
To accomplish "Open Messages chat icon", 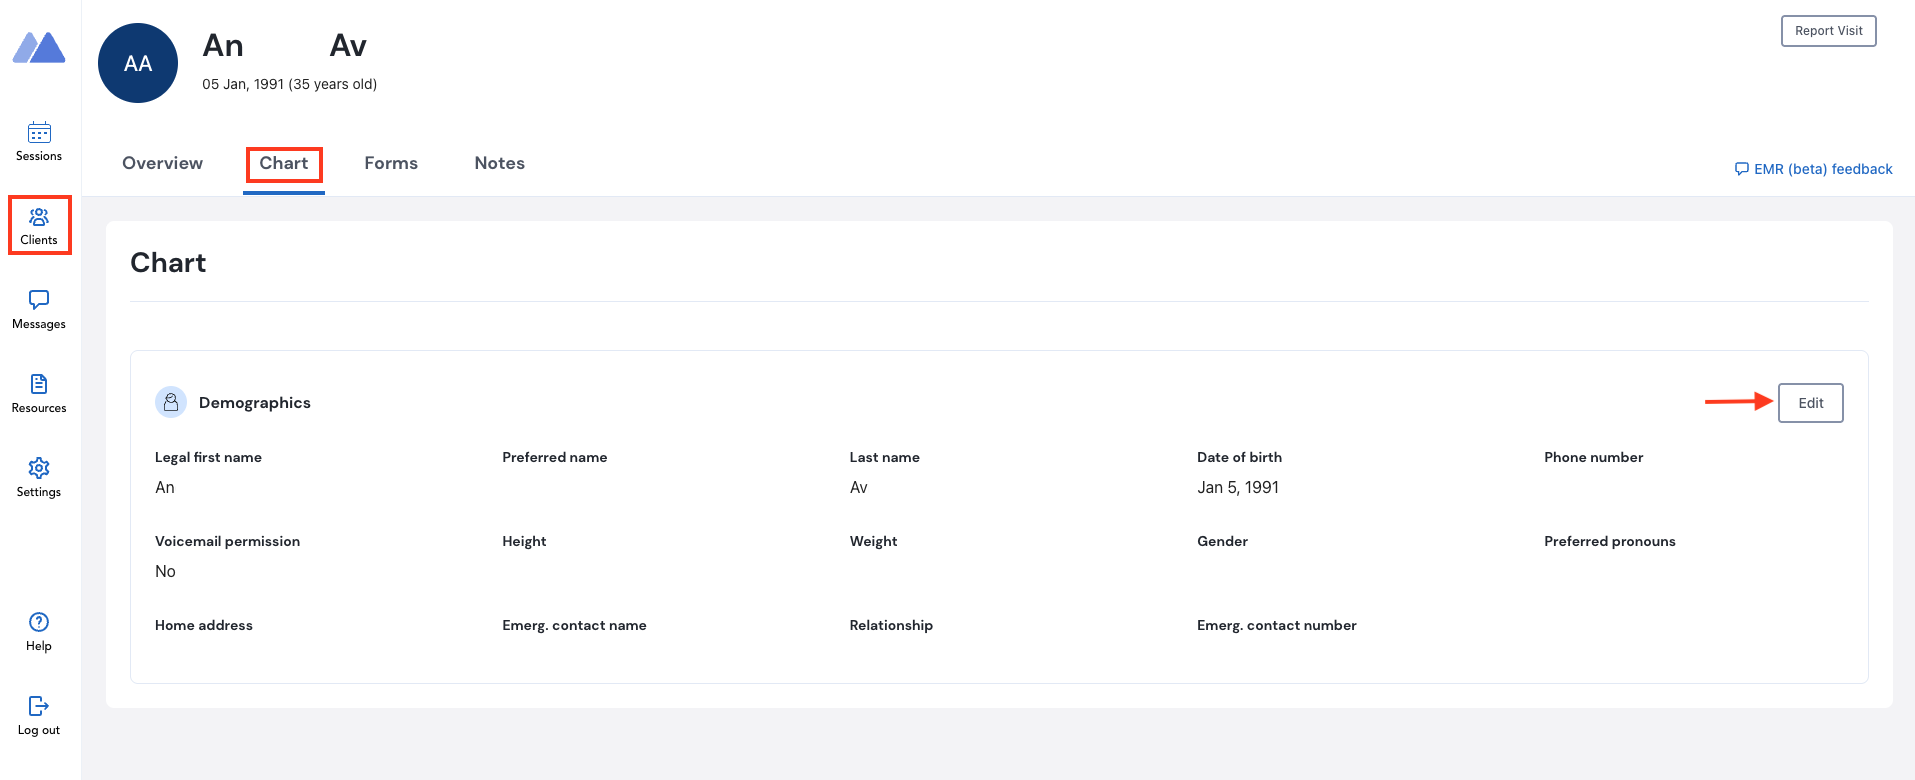I will pyautogui.click(x=39, y=300).
